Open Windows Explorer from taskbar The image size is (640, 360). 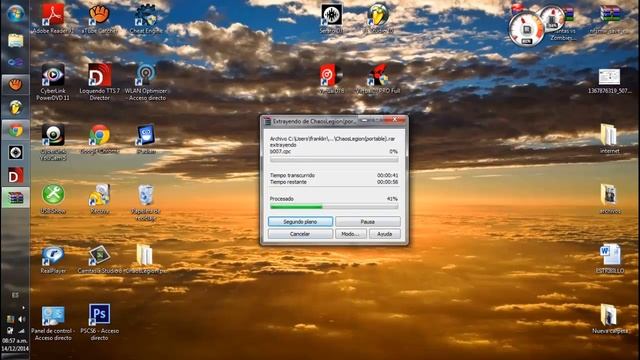(15, 41)
